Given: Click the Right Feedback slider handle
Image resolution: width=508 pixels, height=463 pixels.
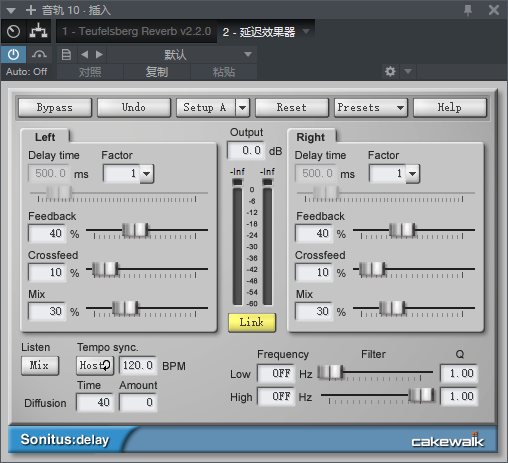Looking at the screenshot, I should click(402, 230).
